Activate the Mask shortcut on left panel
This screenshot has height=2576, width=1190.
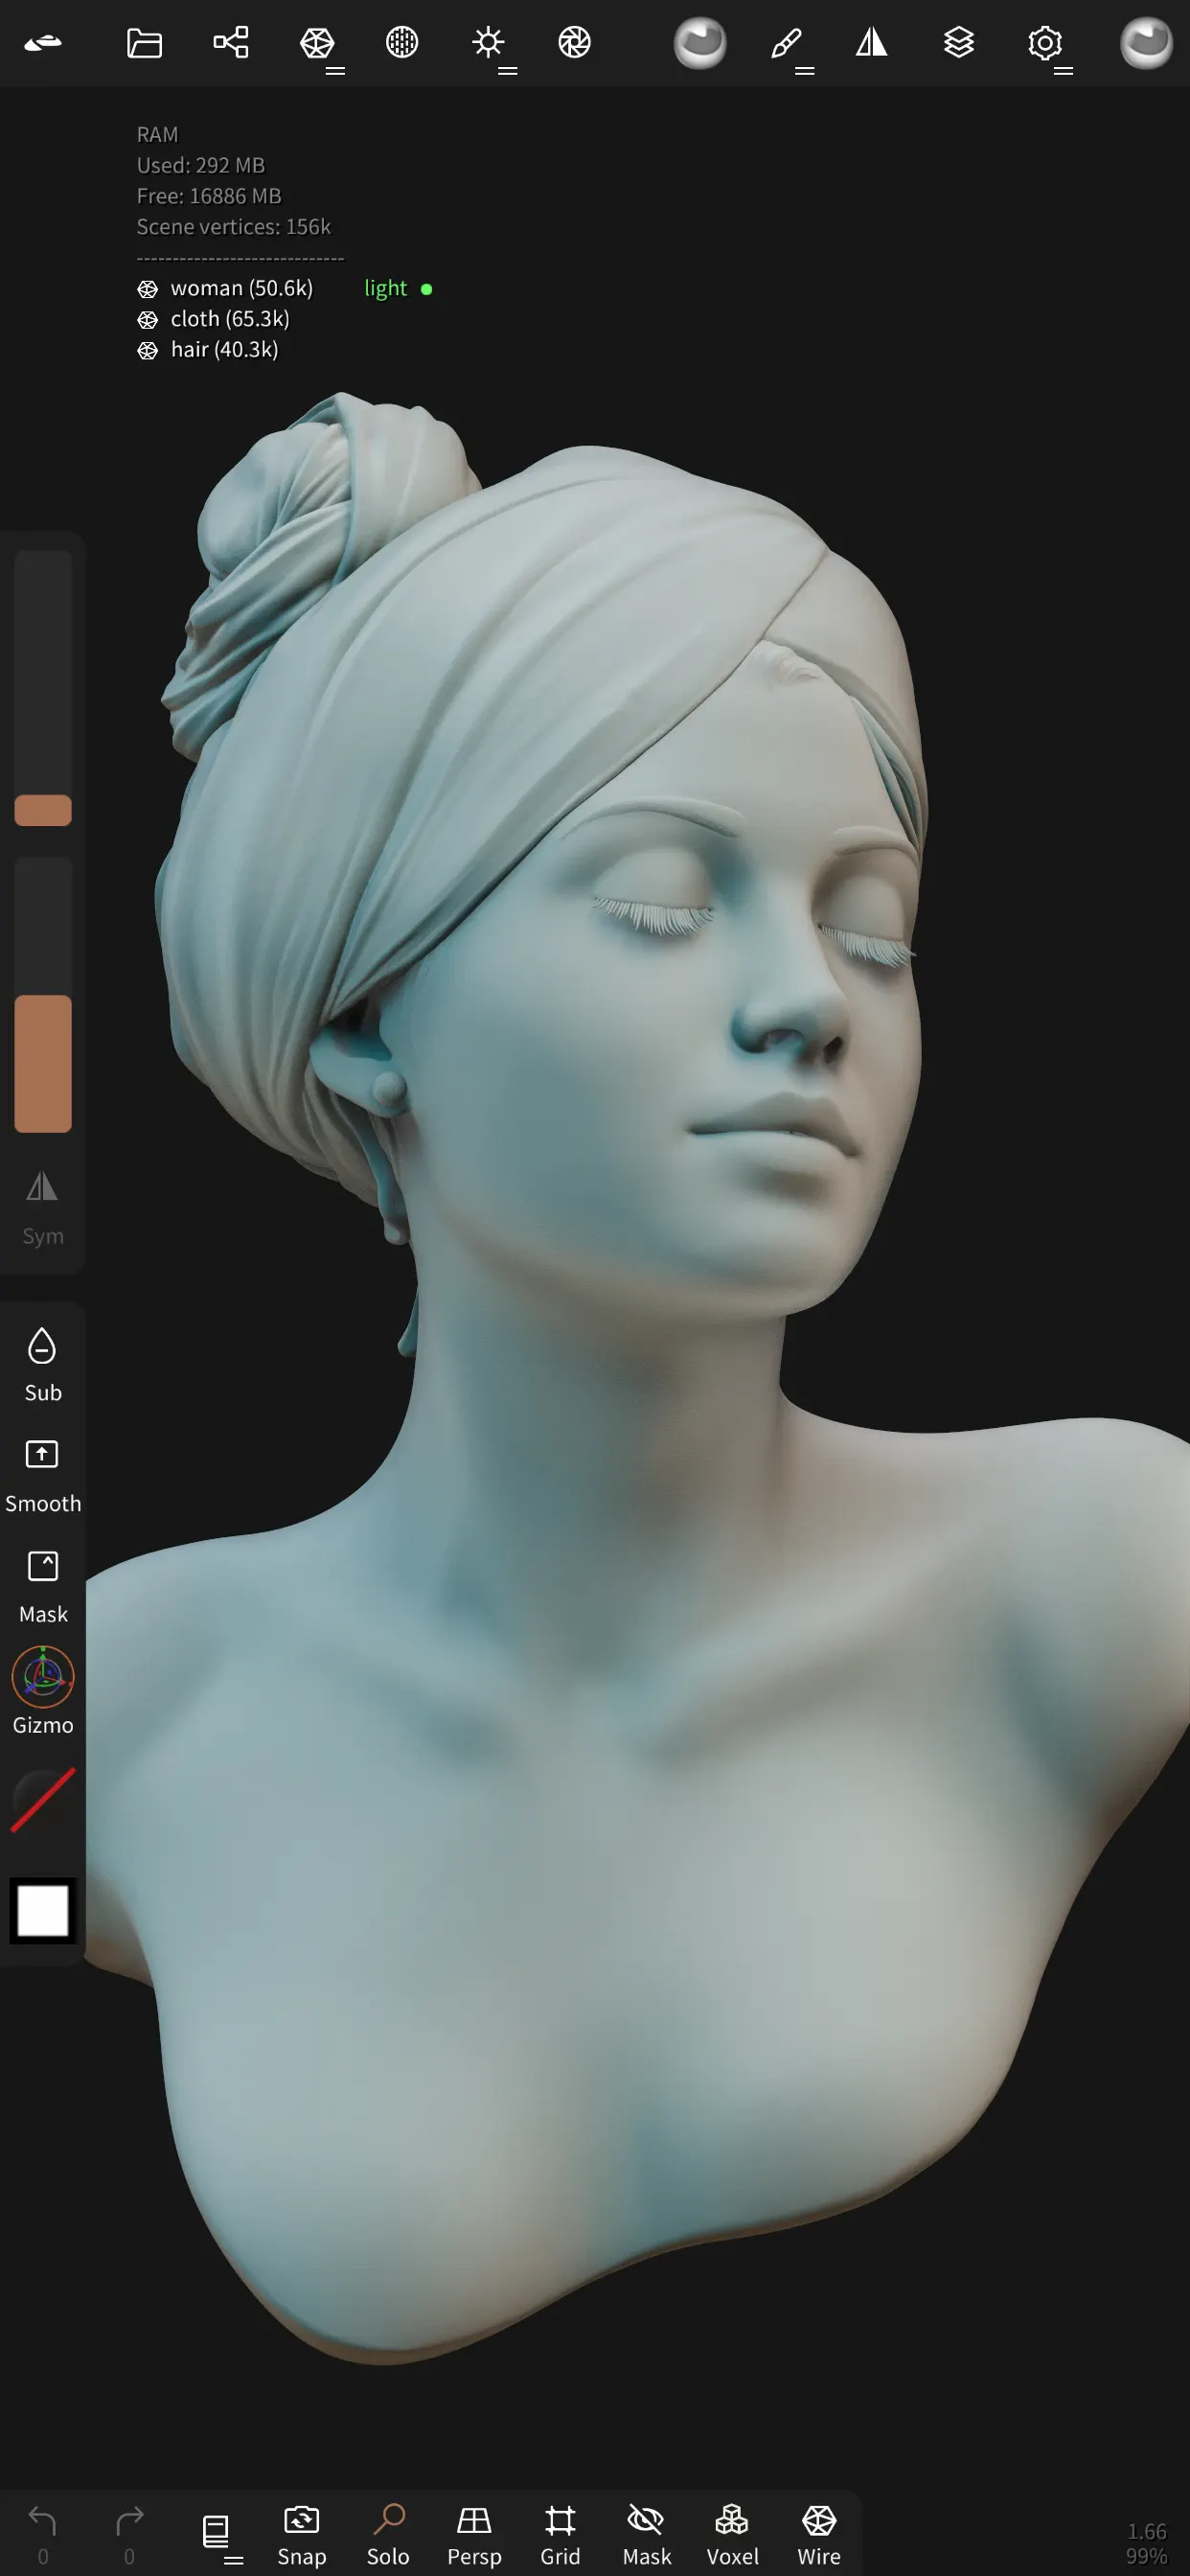click(43, 1586)
